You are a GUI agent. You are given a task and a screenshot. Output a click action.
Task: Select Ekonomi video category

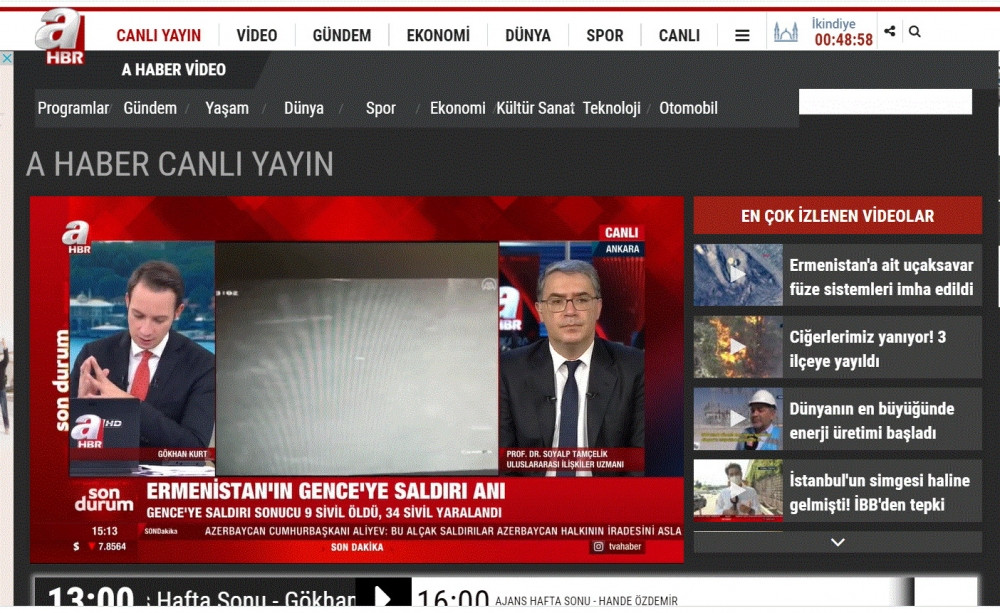[457, 108]
